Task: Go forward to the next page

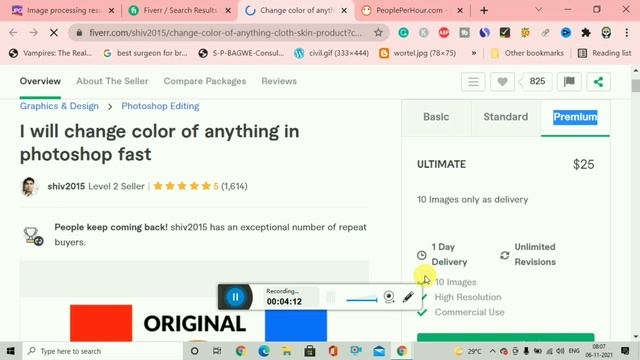Action: click(33, 33)
